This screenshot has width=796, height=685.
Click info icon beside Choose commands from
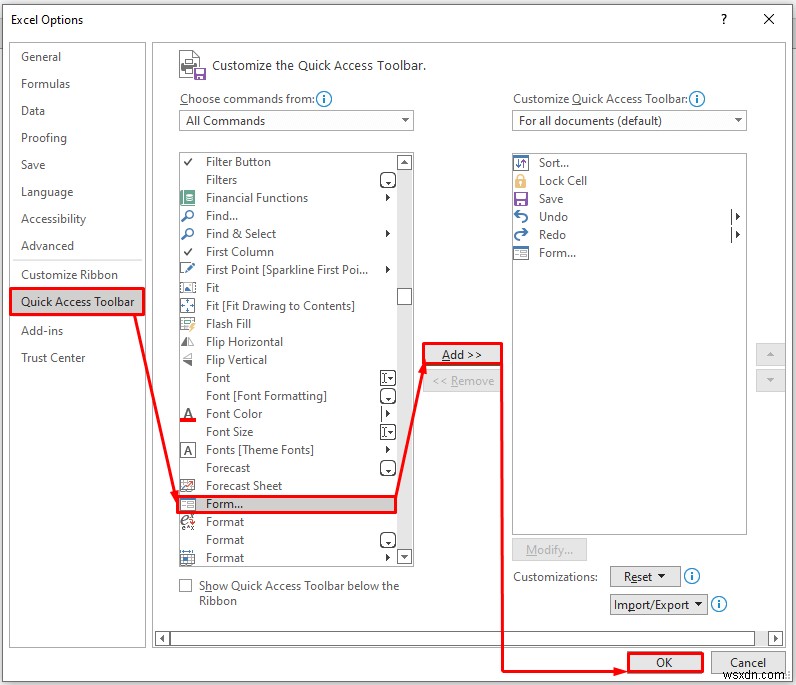(324, 99)
